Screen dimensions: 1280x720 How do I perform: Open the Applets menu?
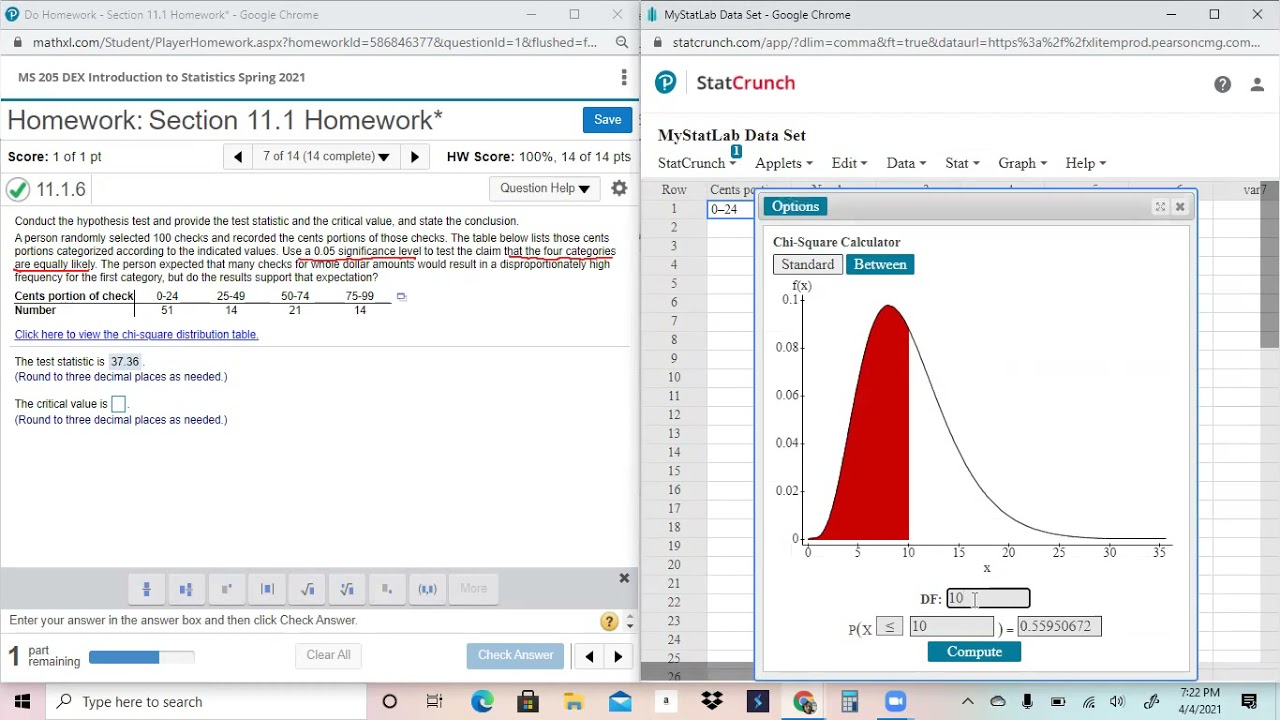[783, 163]
